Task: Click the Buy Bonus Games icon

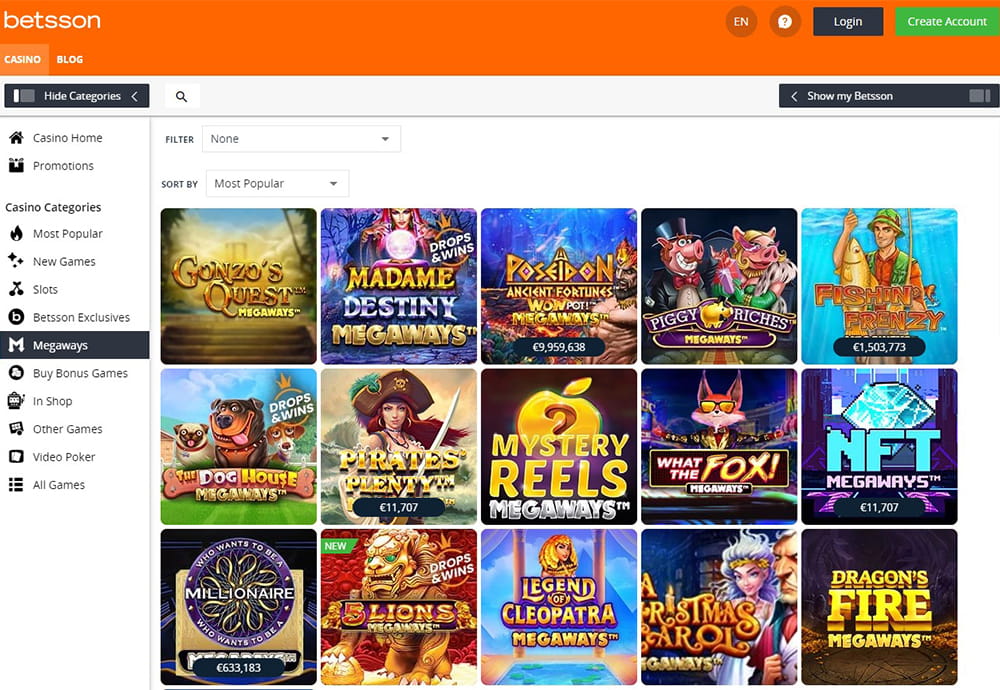Action: [16, 373]
